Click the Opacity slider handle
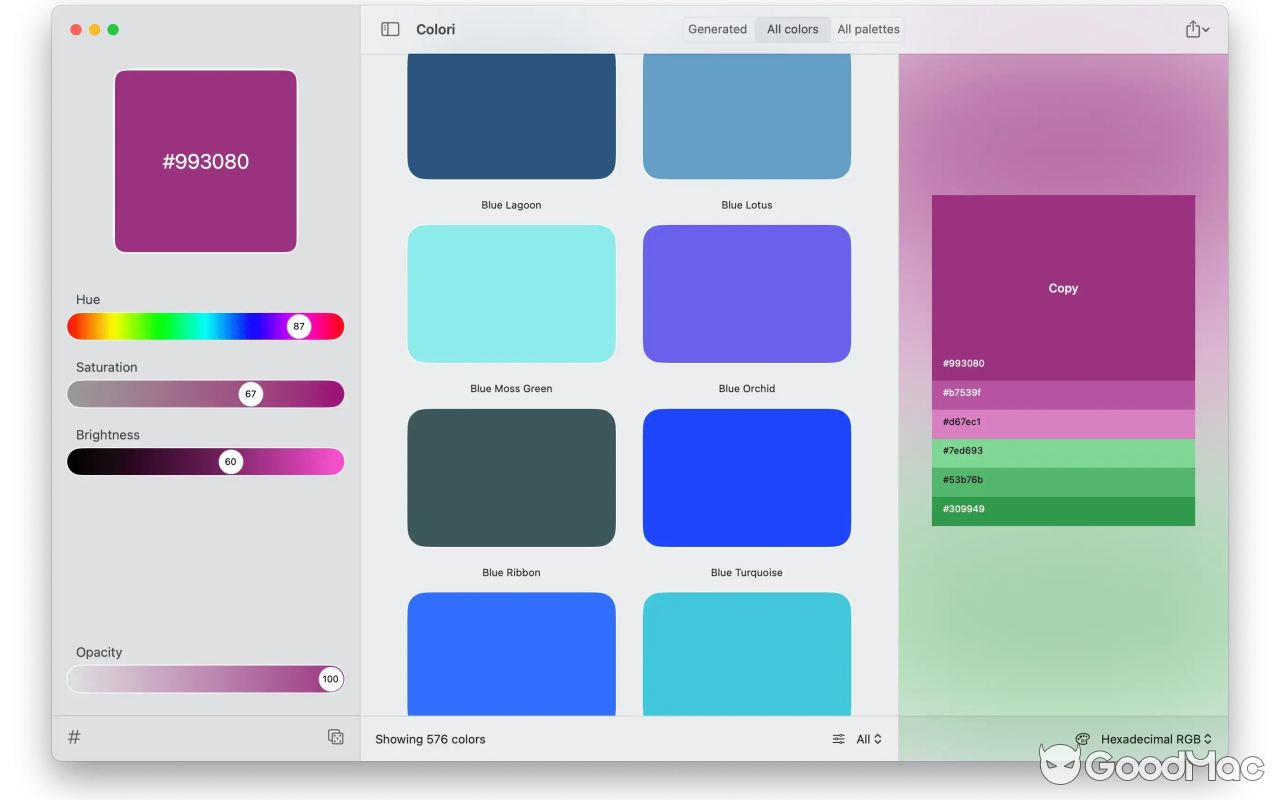 331,679
